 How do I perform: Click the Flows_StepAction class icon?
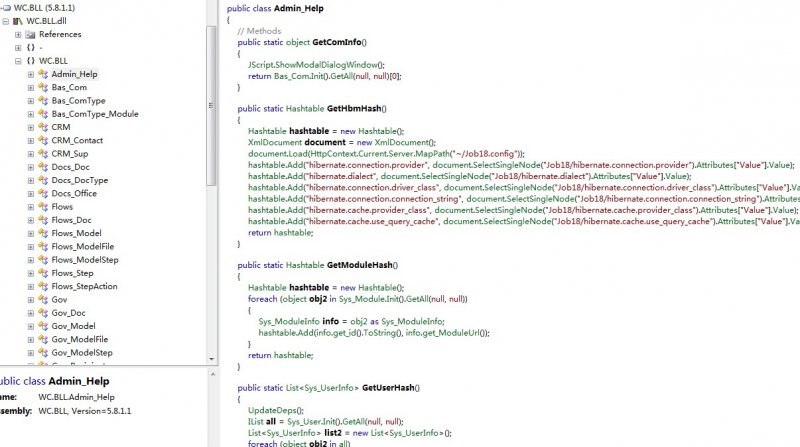pyautogui.click(x=43, y=286)
